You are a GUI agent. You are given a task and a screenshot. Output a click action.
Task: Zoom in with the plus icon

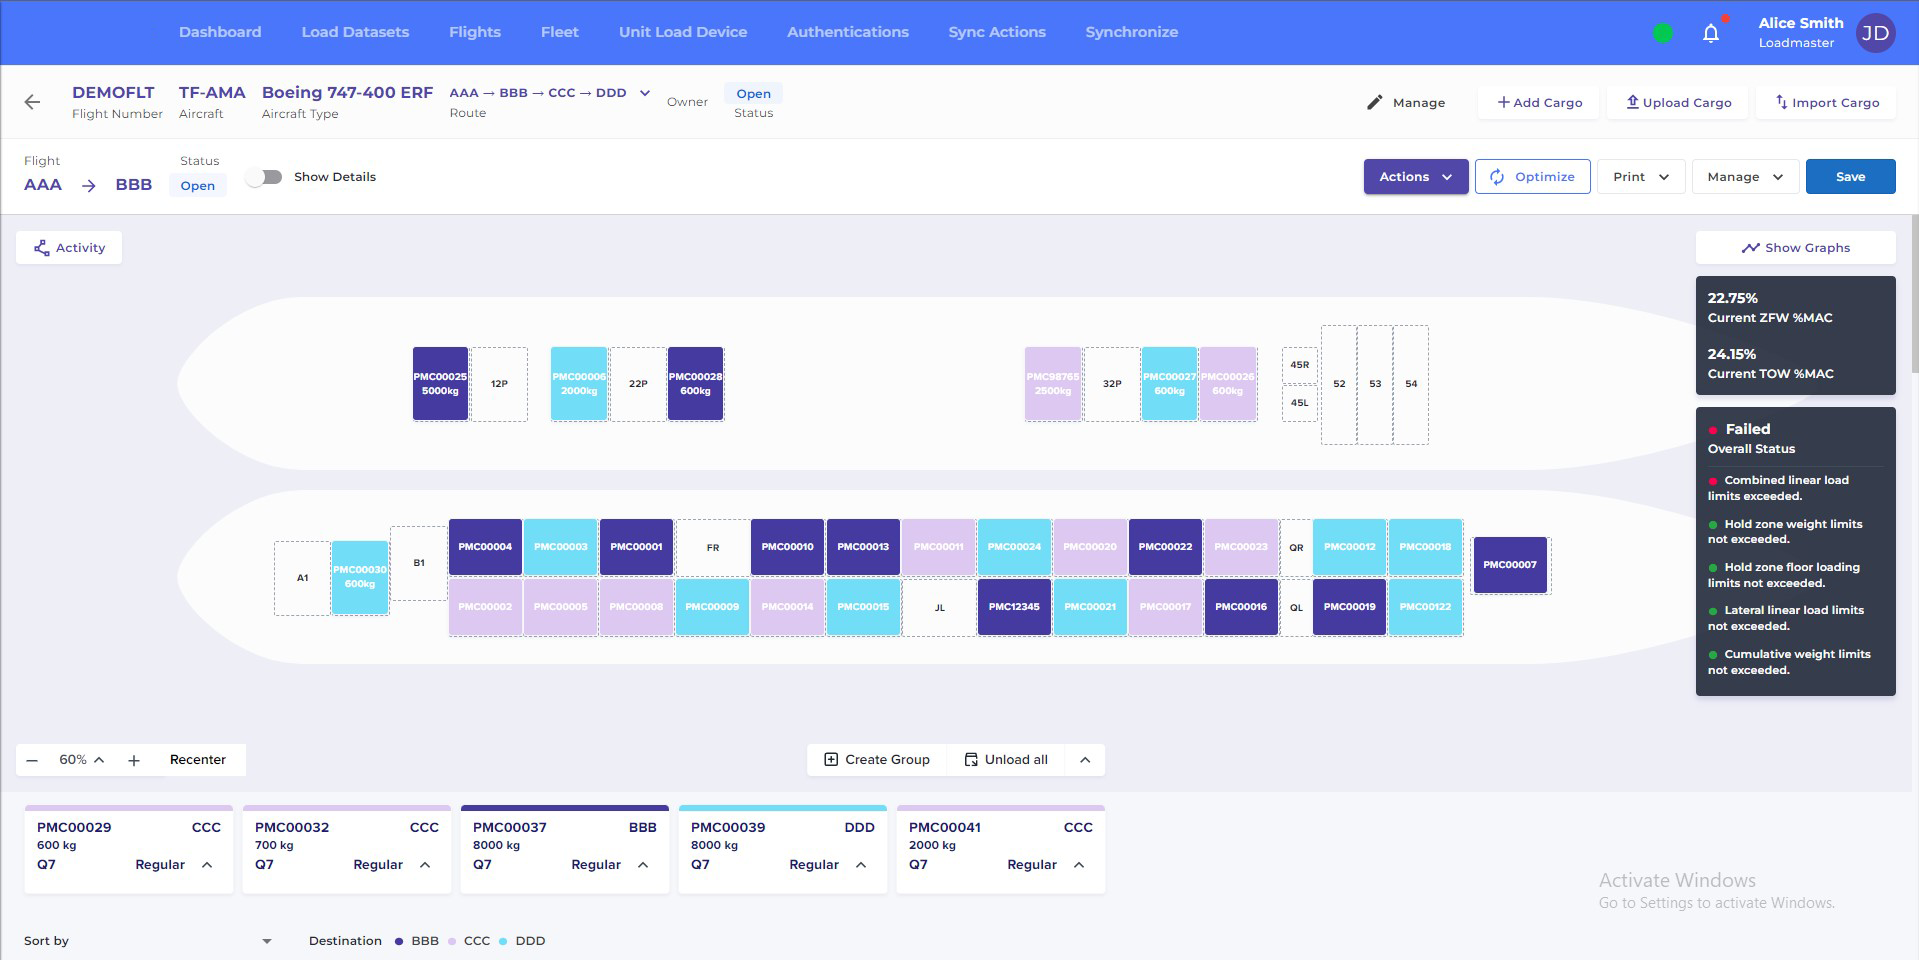pos(133,760)
